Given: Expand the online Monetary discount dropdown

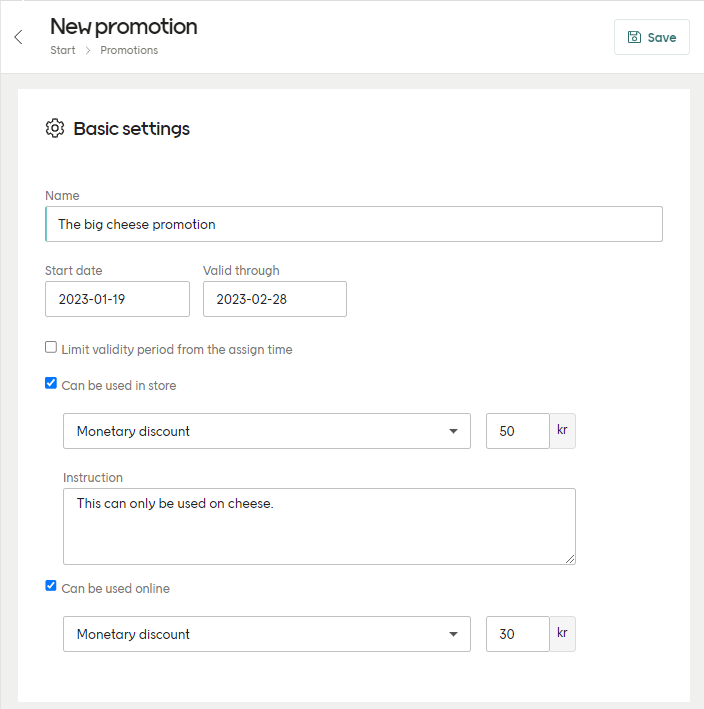Looking at the screenshot, I should 266,634.
